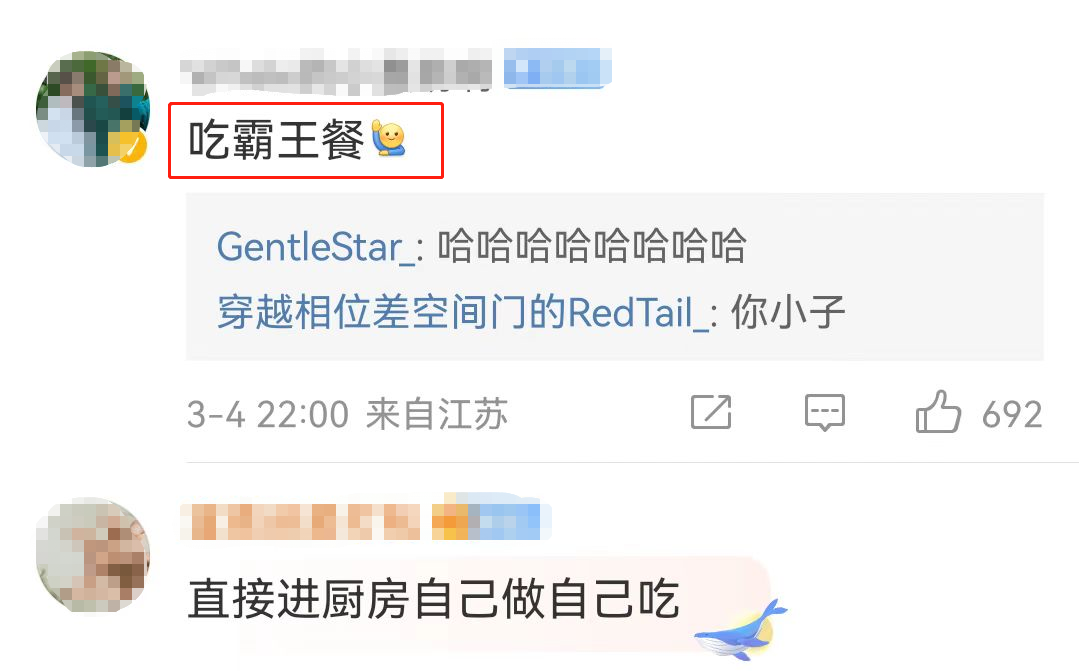Select the 吃霸王餐 comment text

tap(276, 140)
